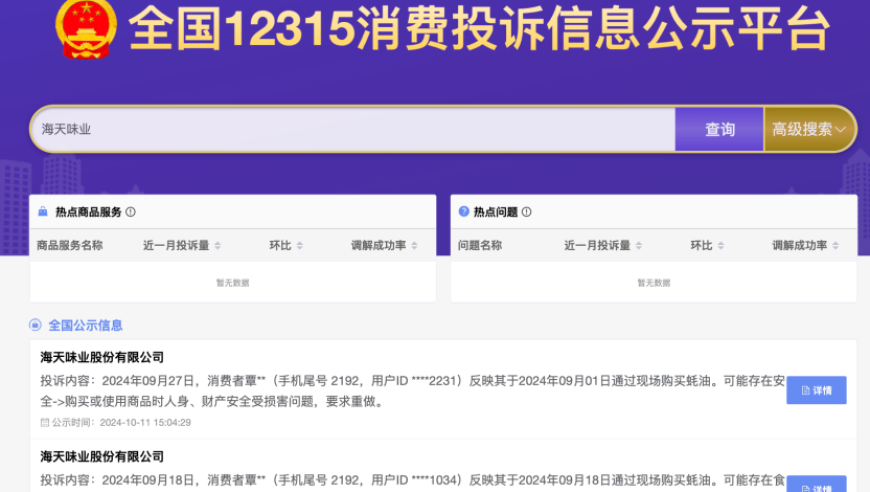This screenshot has width=870, height=492.
Task: Open 详情 for the 09月18日 complaint
Action: (816, 484)
